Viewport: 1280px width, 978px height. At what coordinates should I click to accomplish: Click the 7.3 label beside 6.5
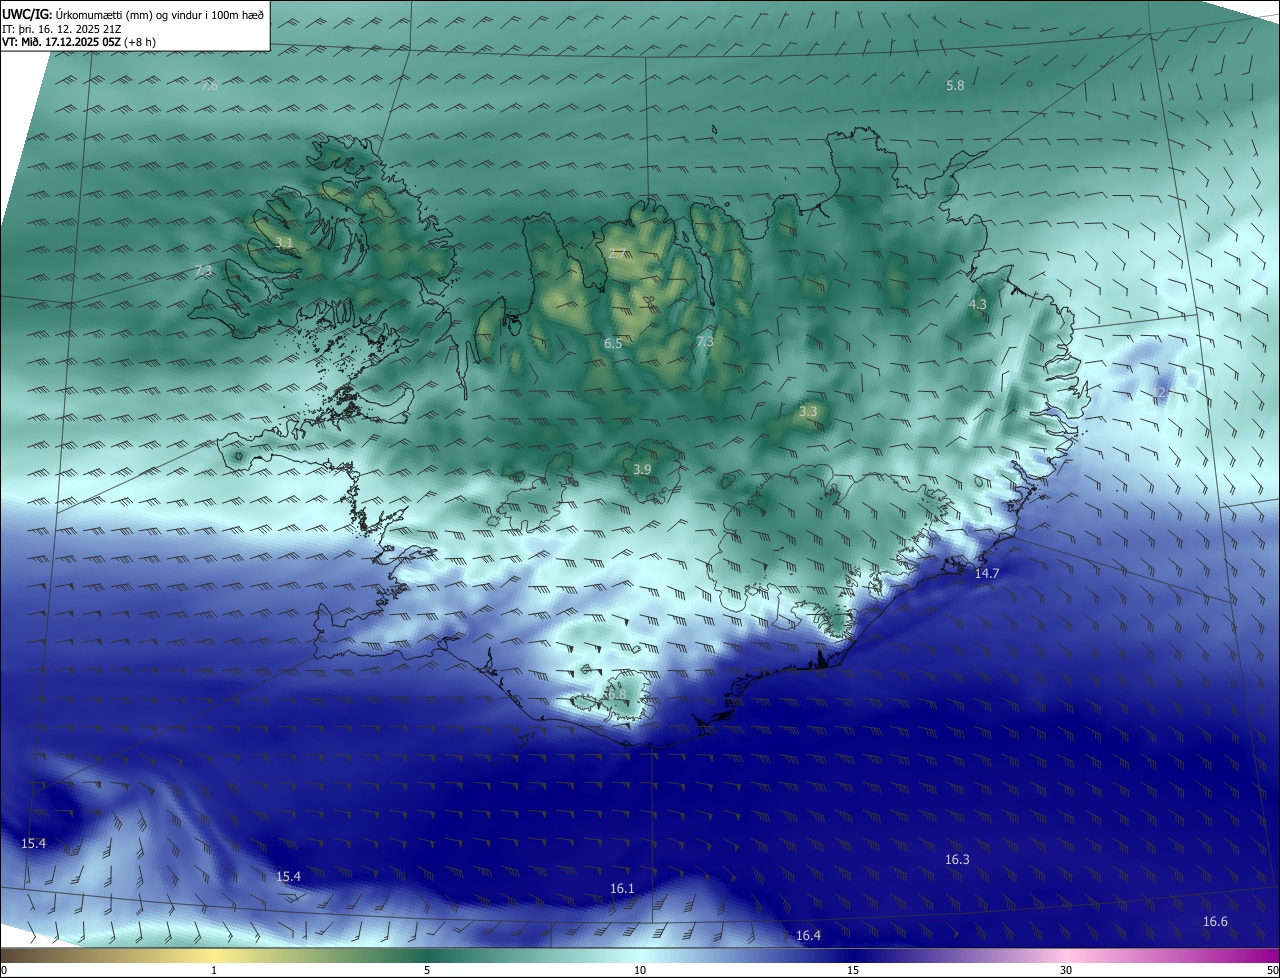pos(705,342)
